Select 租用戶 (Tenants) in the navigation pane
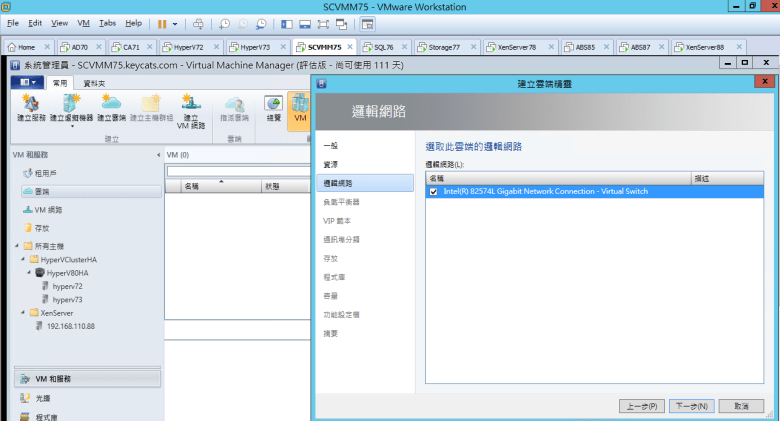The height and width of the screenshot is (421, 780). 46,174
